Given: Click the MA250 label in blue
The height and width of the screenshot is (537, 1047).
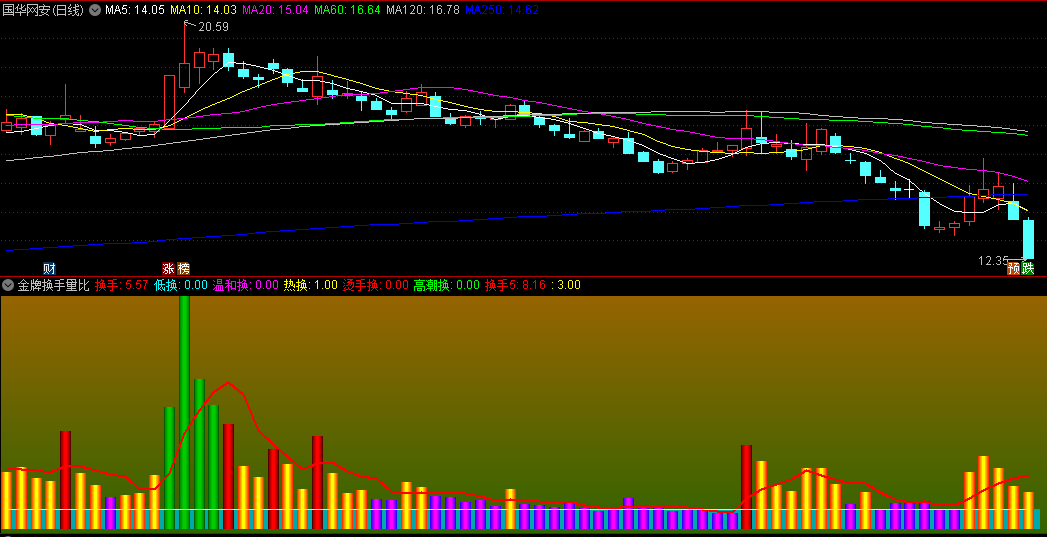Looking at the screenshot, I should coord(501,10).
